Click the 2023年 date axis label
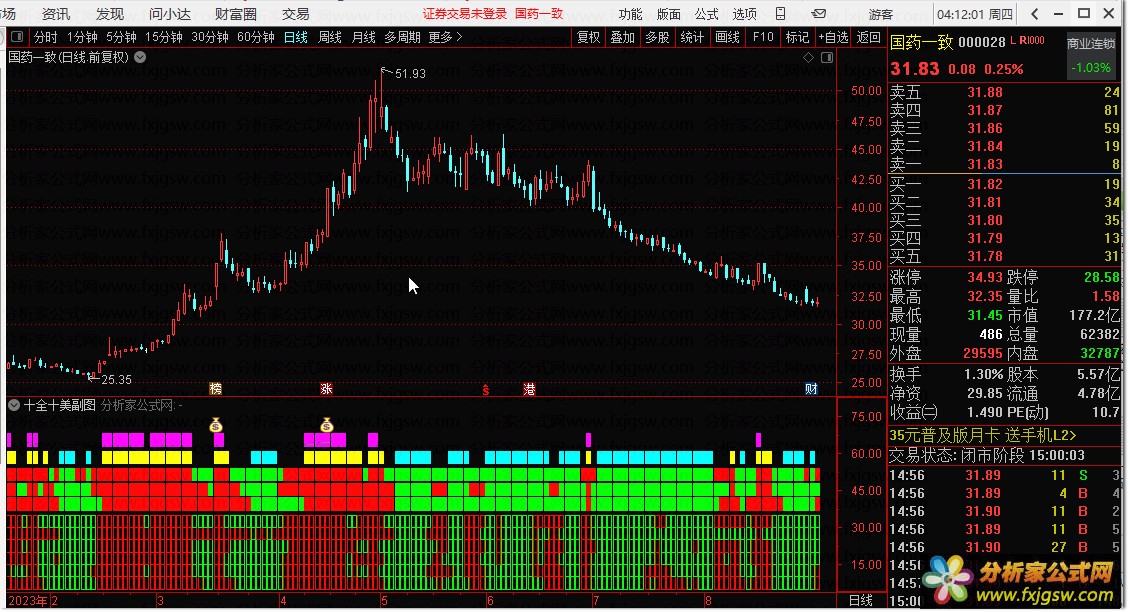Viewport: 1130px width, 612px height. click(x=28, y=600)
